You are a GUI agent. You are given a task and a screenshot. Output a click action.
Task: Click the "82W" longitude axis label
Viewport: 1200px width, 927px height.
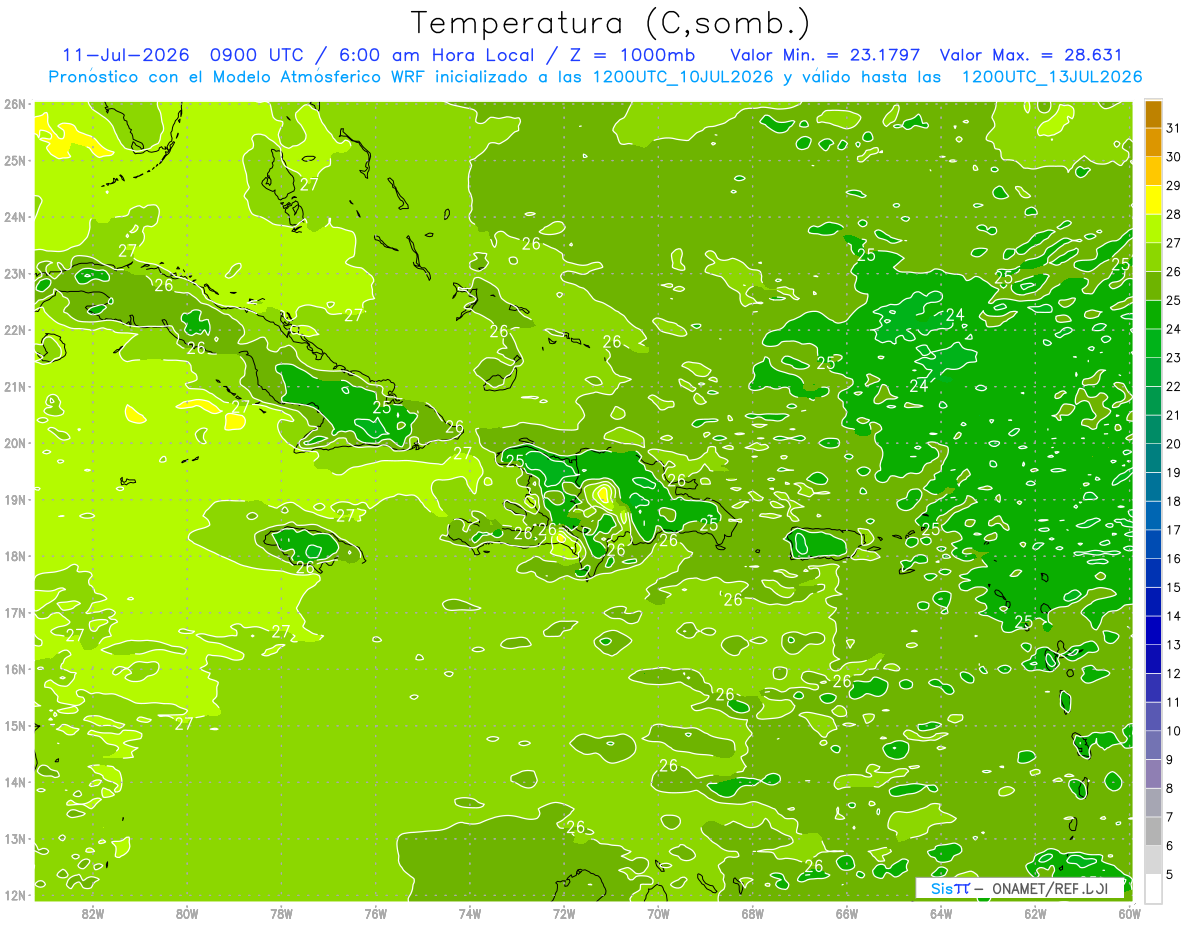(93, 913)
